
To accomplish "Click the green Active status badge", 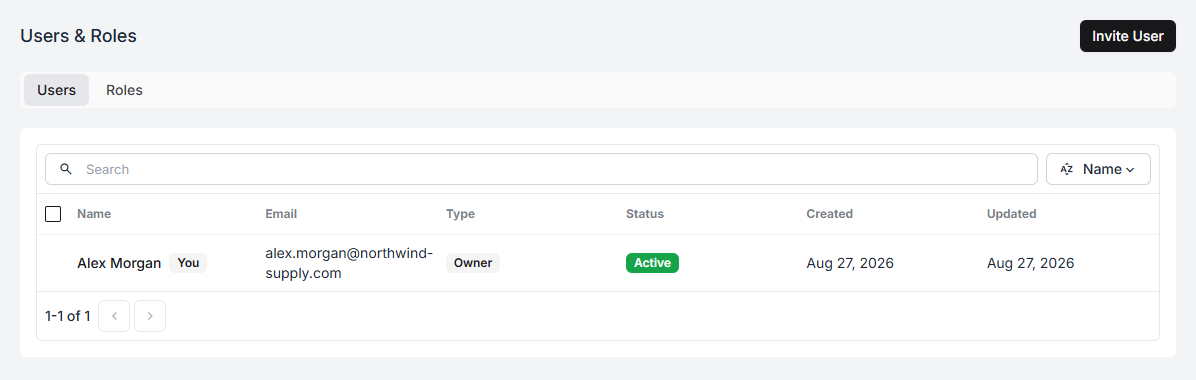I will pyautogui.click(x=652, y=263).
